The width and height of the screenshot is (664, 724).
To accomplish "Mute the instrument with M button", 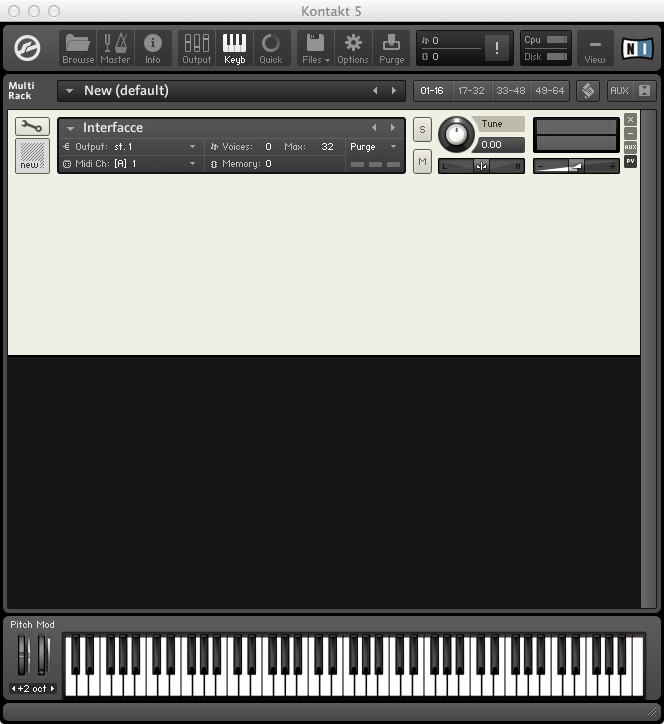I will [x=422, y=161].
